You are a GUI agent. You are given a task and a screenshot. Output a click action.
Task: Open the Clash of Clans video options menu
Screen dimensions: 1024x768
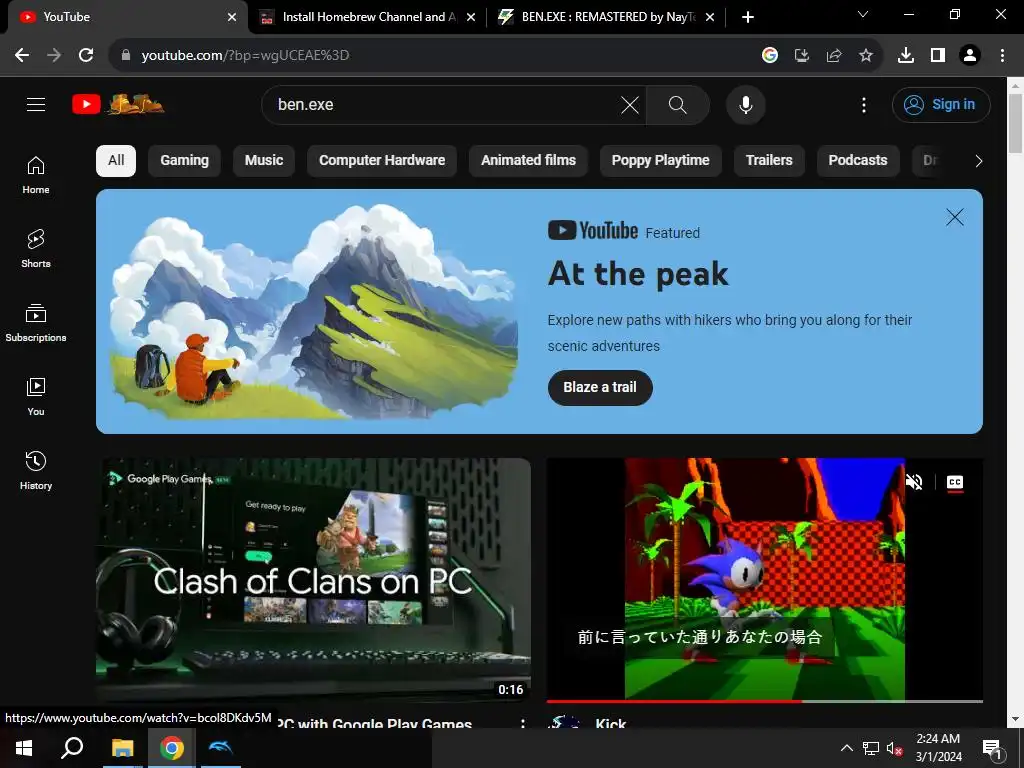coord(522,723)
